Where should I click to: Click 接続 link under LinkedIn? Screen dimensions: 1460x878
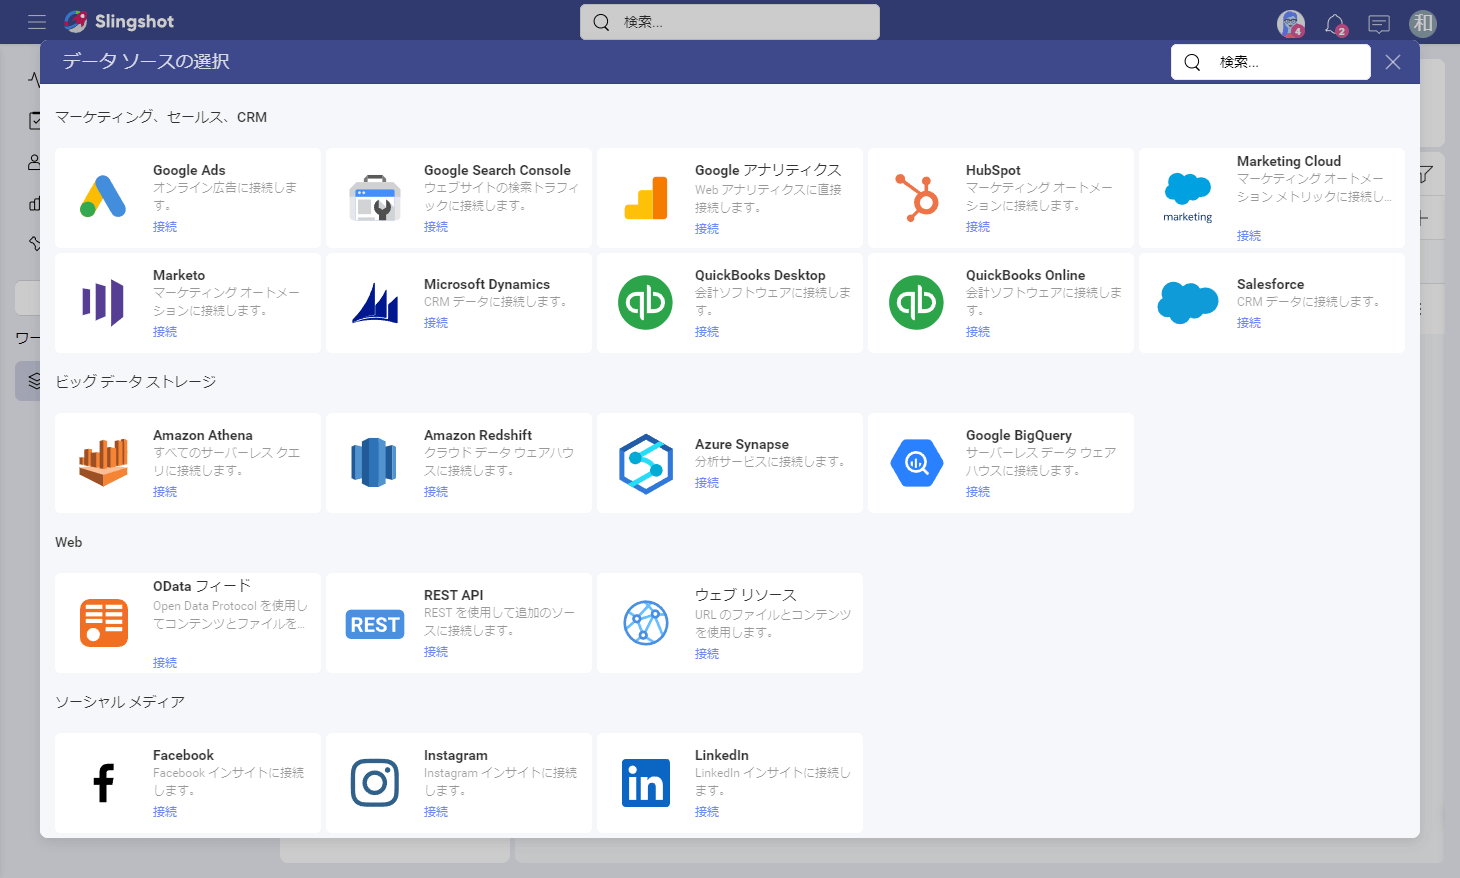(707, 812)
